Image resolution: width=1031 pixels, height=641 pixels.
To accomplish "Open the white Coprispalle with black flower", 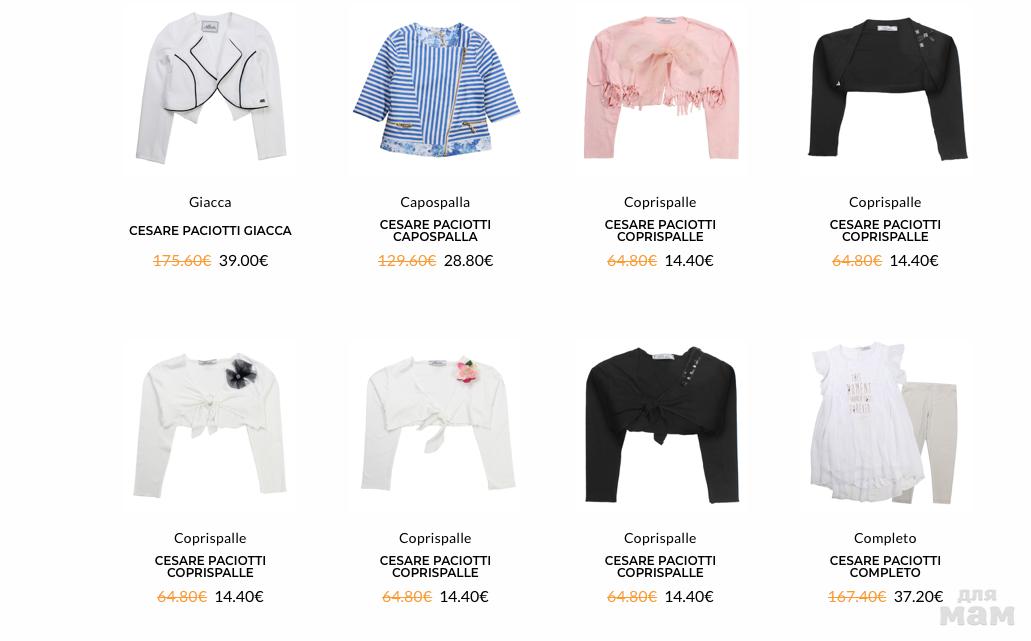I will (x=210, y=425).
